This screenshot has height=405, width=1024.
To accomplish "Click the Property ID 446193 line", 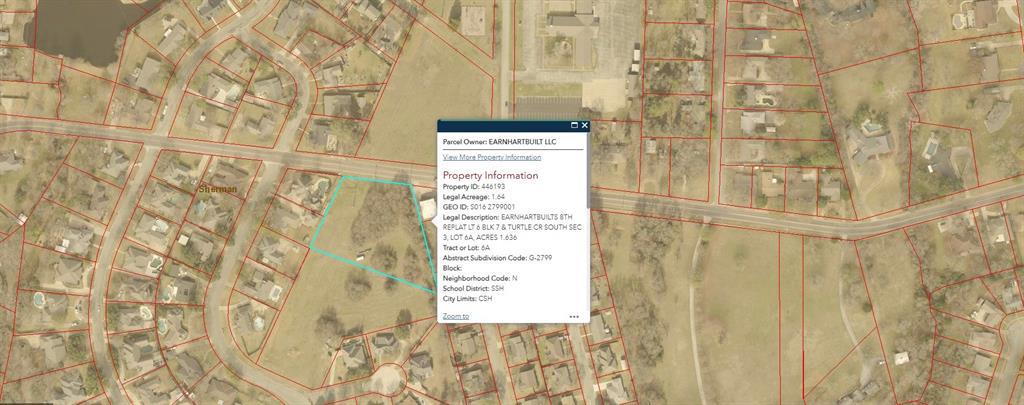I will coord(474,187).
